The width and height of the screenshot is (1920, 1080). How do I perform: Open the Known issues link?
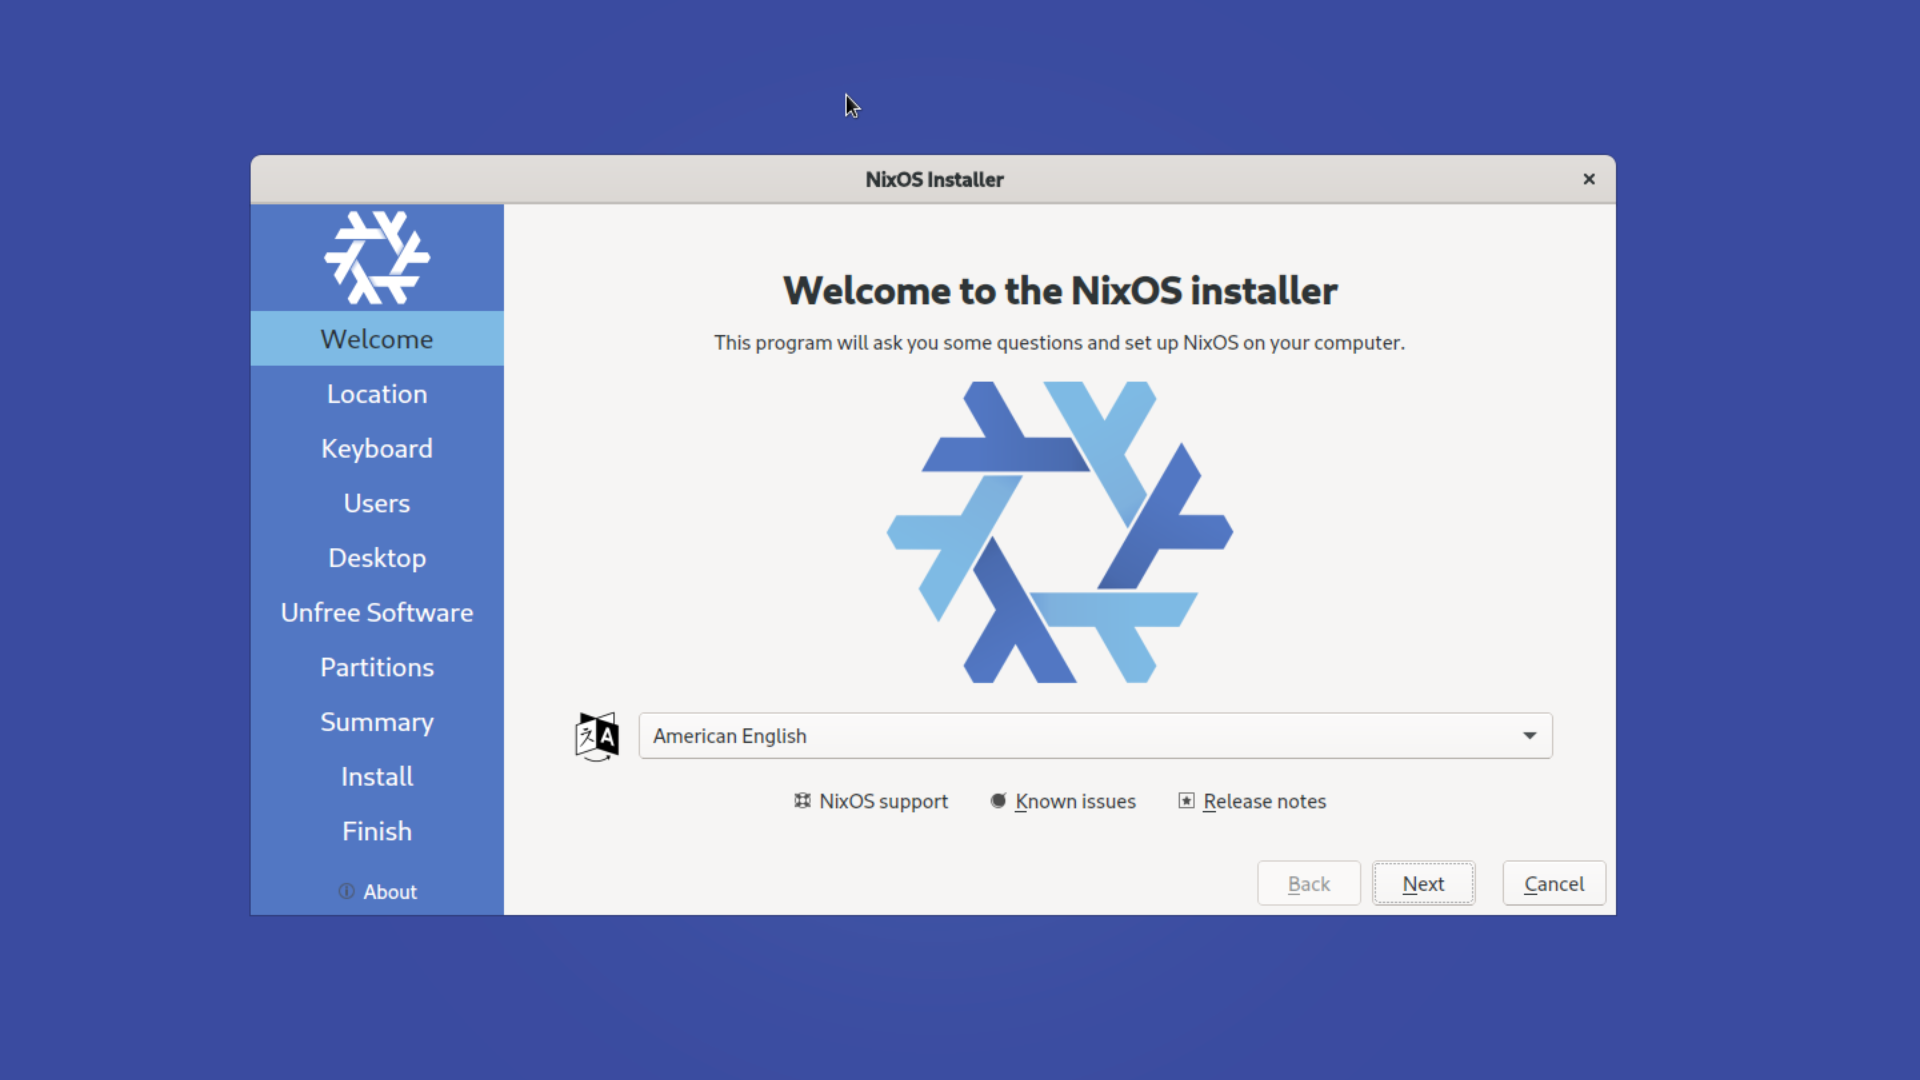1075,801
